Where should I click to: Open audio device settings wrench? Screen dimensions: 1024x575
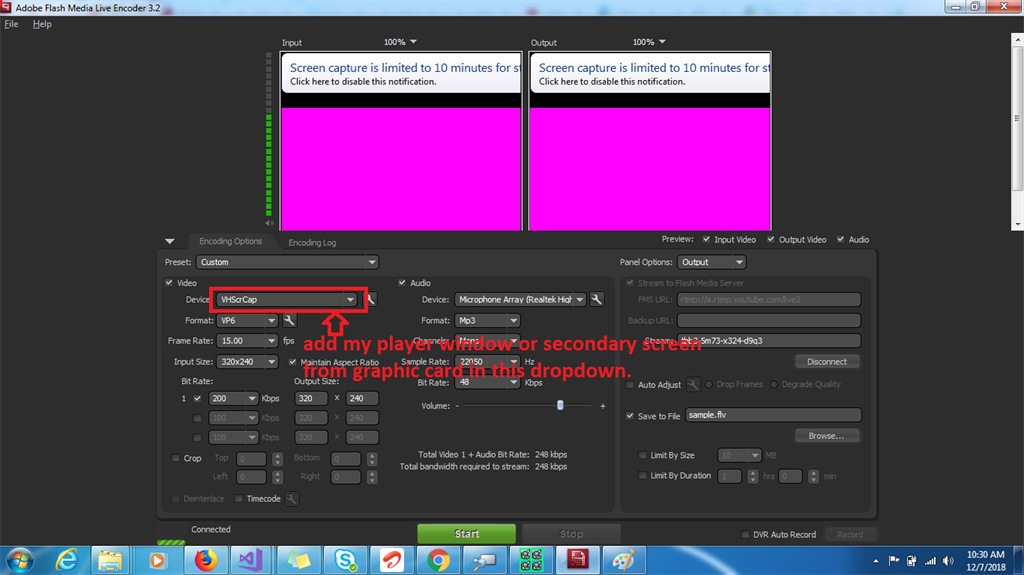[596, 299]
